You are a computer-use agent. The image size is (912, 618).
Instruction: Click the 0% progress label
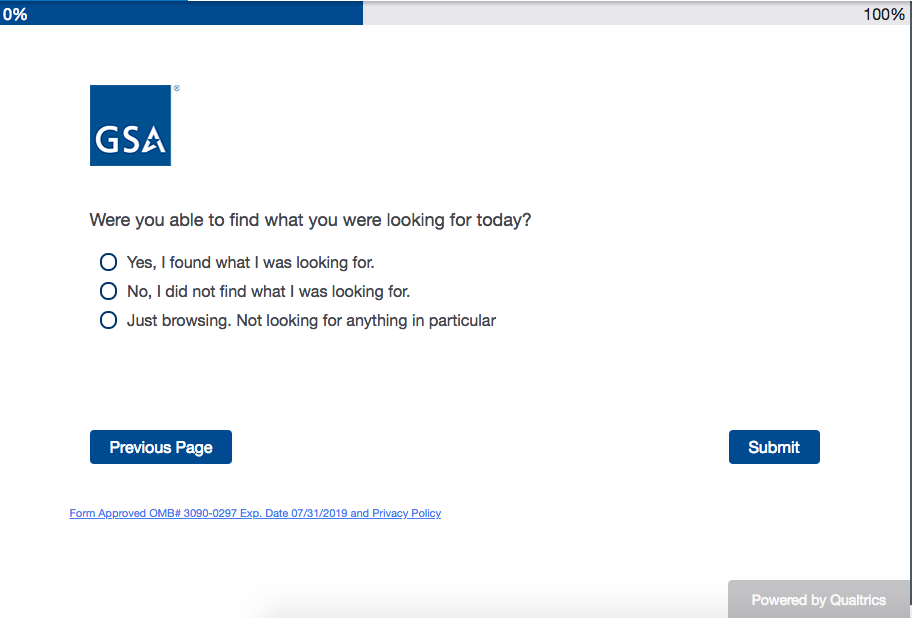tap(15, 14)
